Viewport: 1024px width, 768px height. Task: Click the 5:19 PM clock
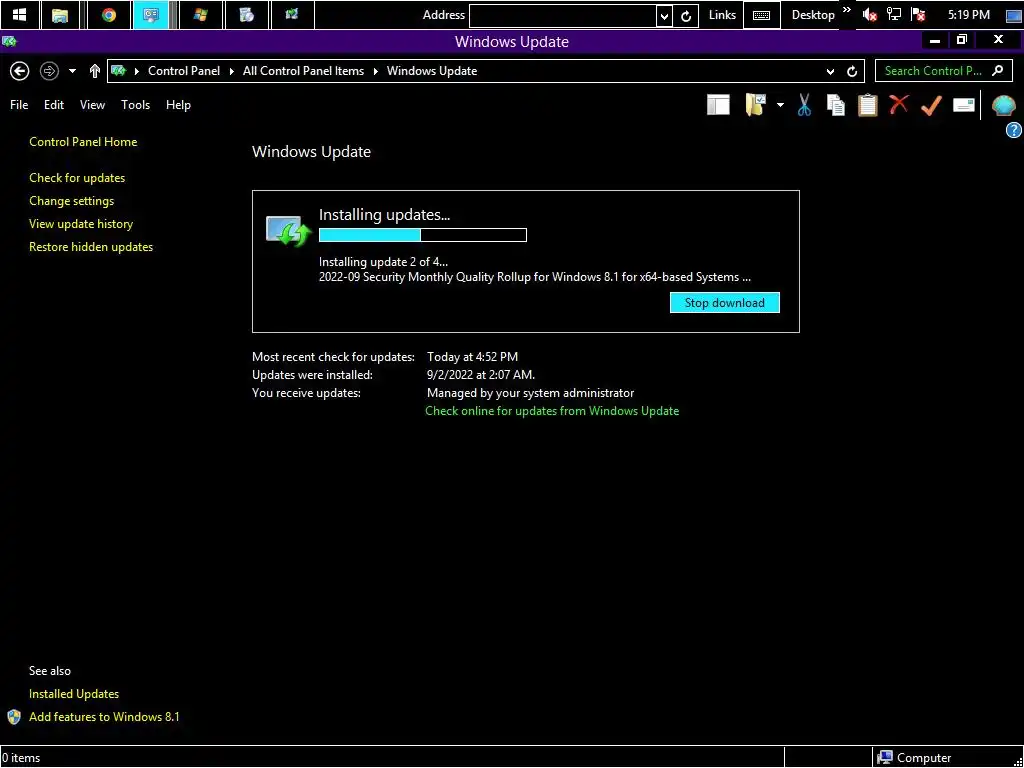pos(968,14)
